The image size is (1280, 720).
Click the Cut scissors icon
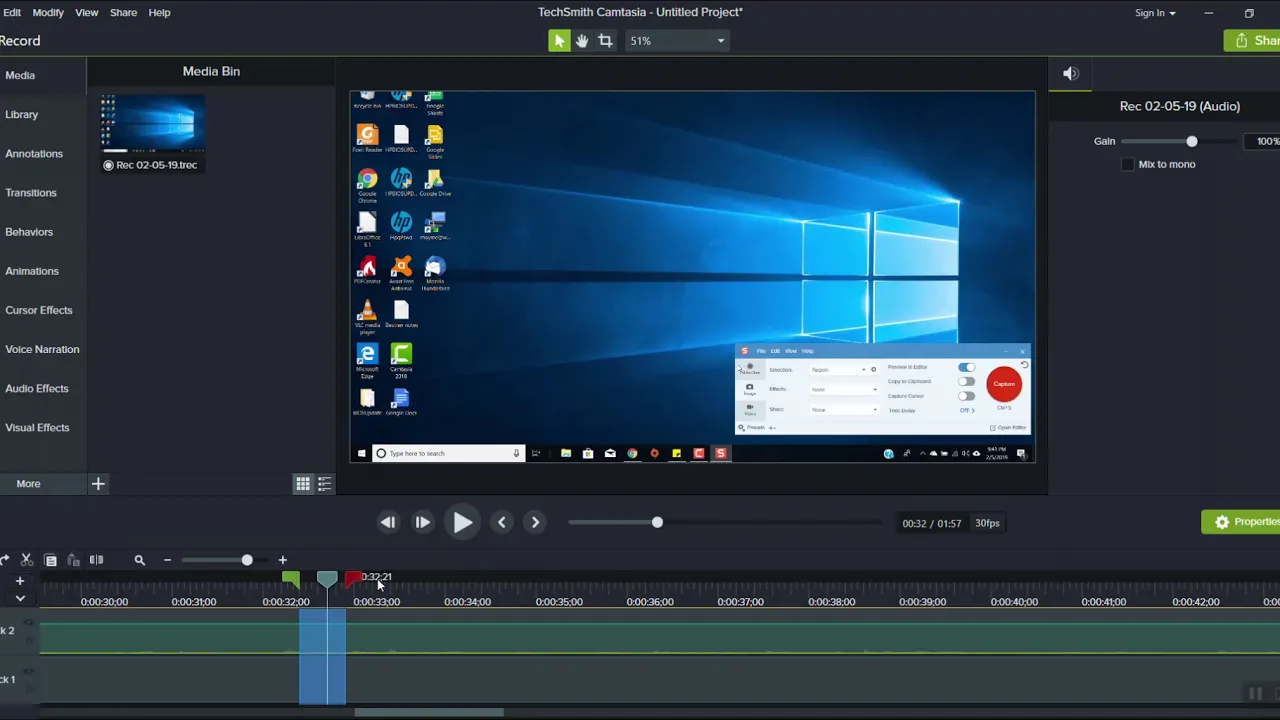pos(27,560)
